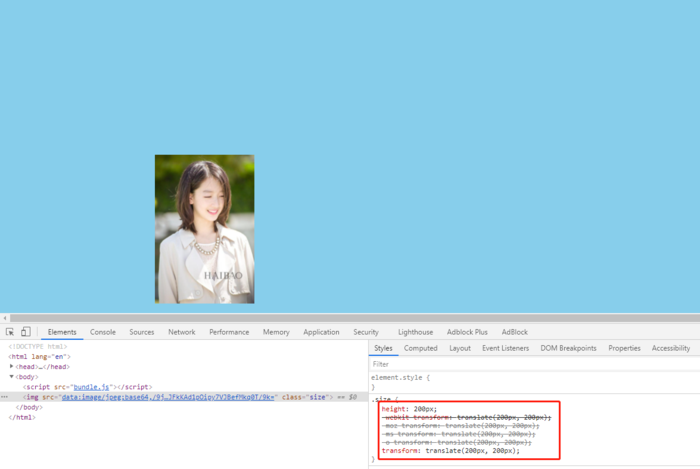Viewport: 700px width, 469px height.
Task: Open the img node actions ellipsis
Action: 4,397
